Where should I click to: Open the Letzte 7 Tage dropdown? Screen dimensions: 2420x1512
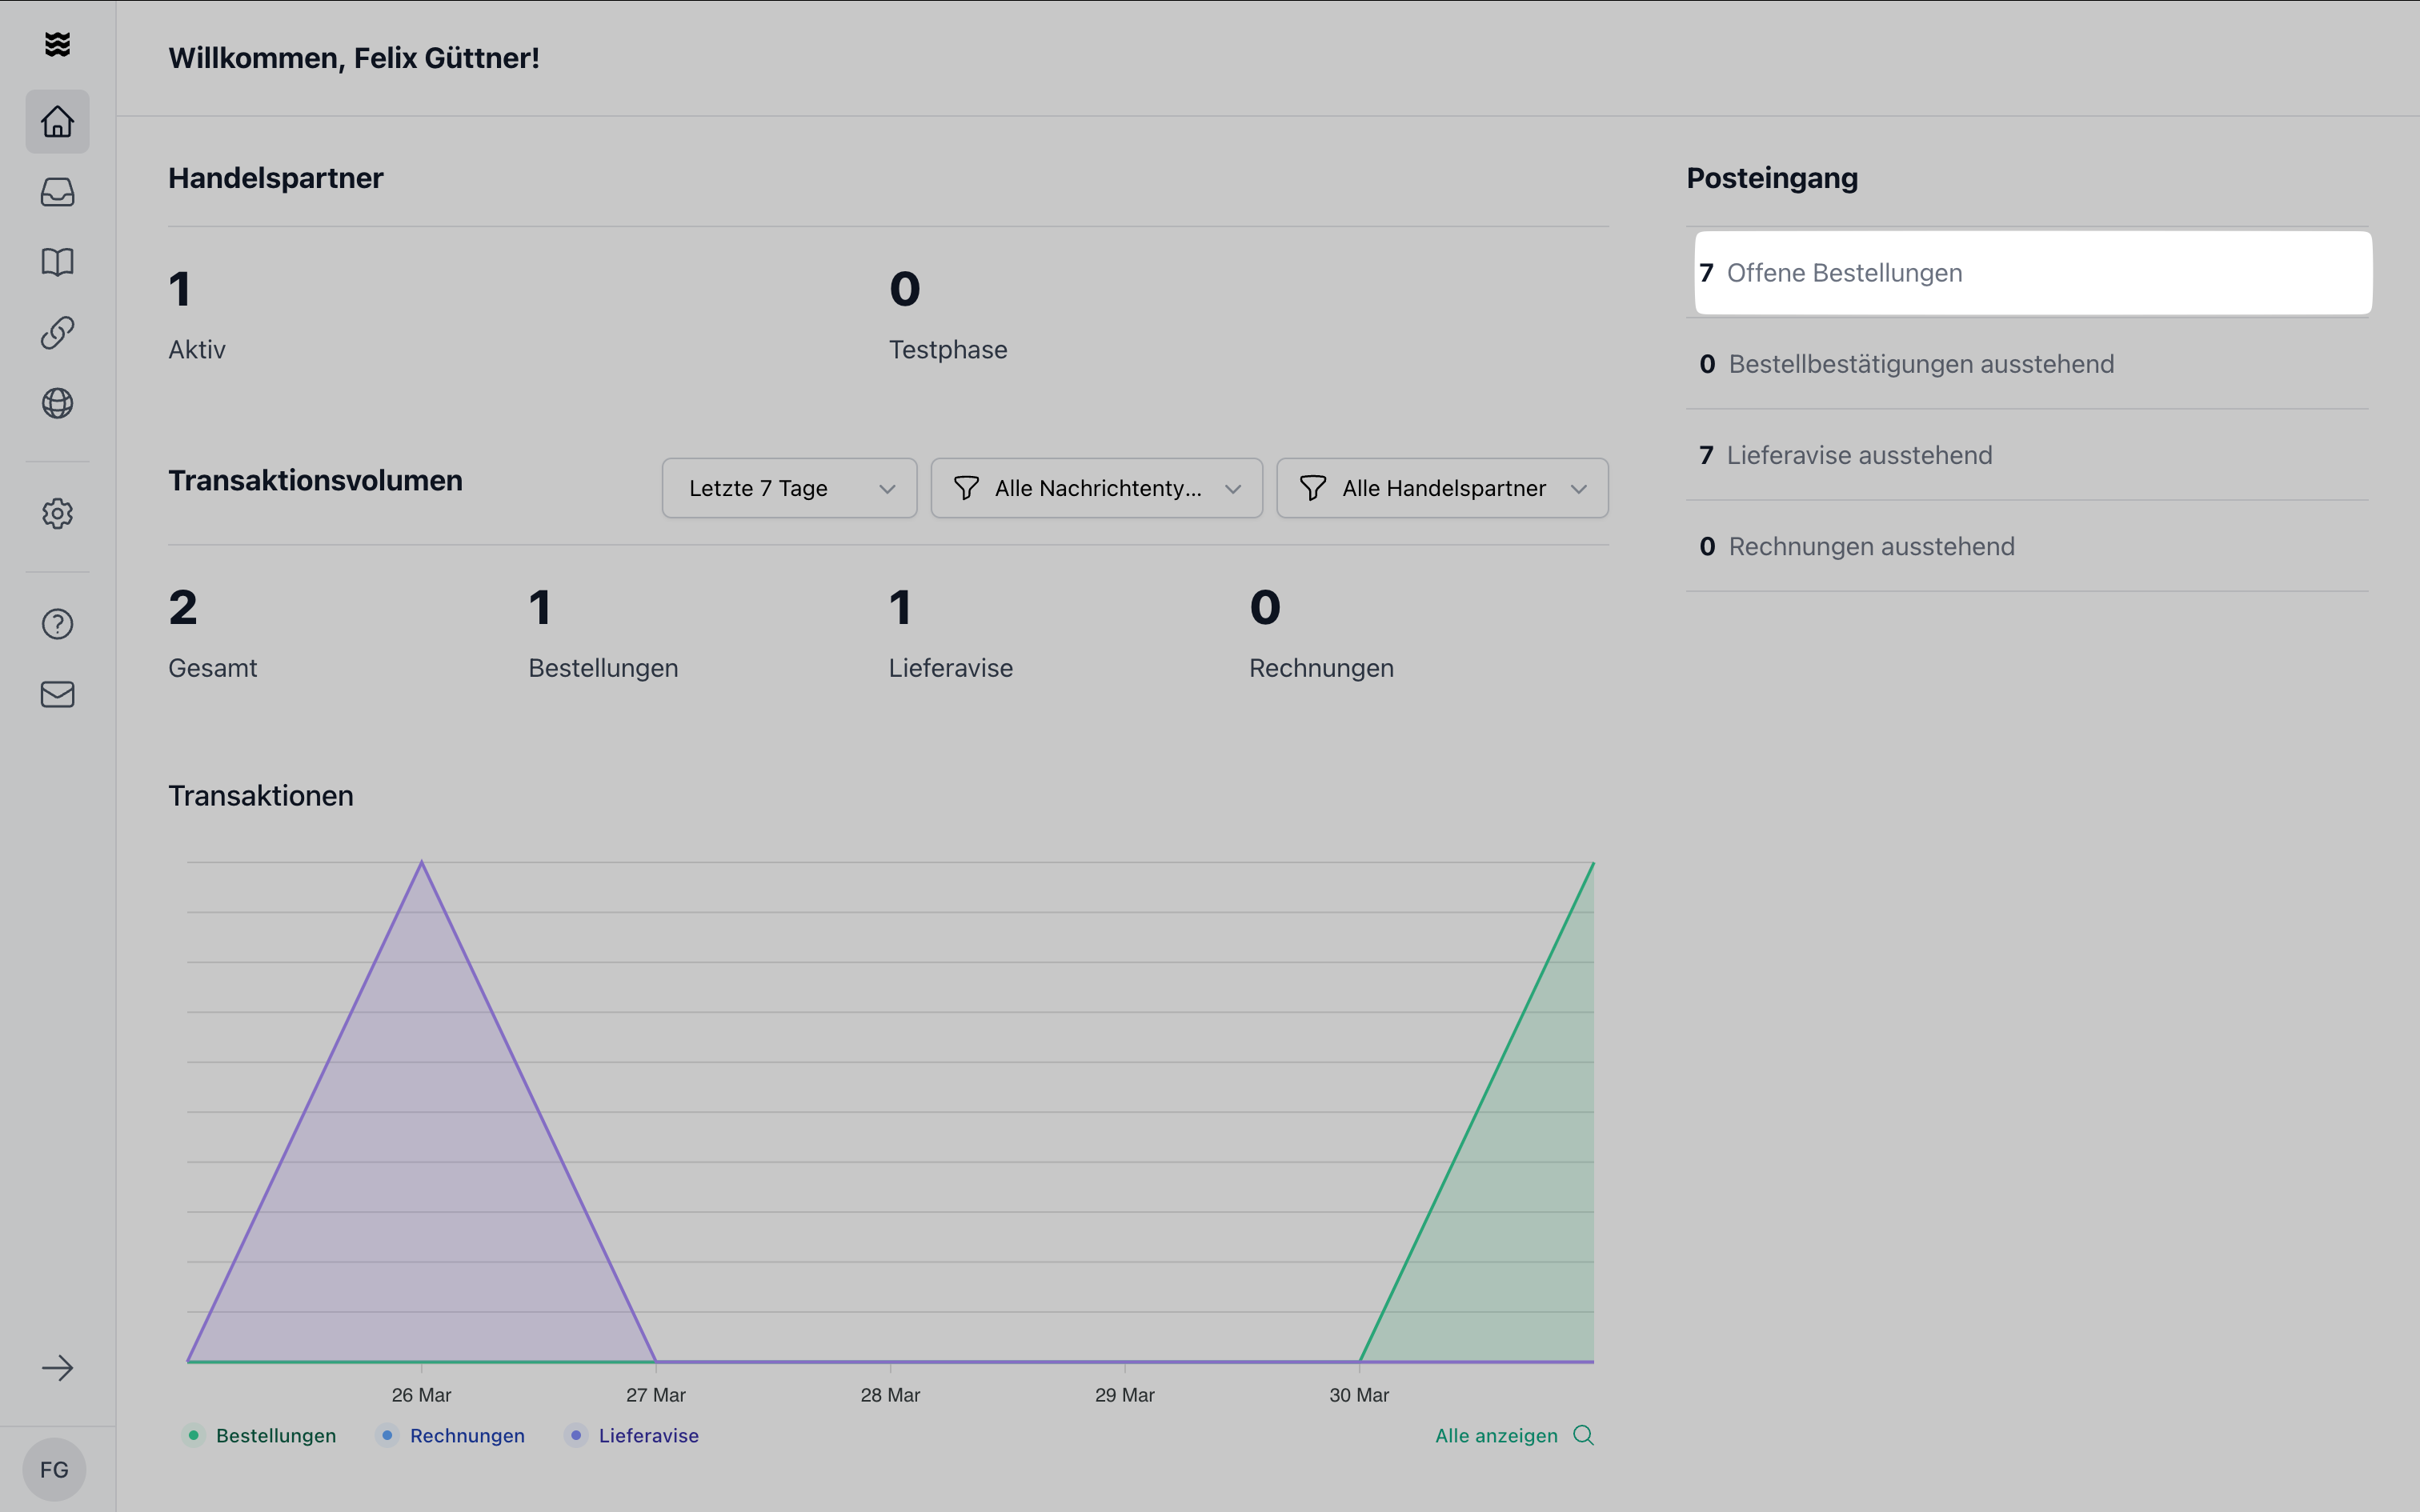click(x=789, y=488)
